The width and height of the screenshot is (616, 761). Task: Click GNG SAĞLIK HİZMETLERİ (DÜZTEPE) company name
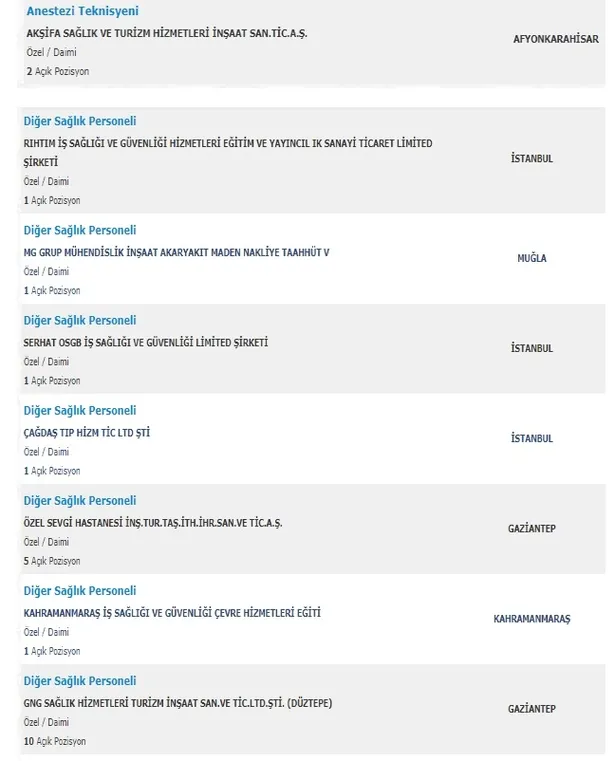pos(178,702)
